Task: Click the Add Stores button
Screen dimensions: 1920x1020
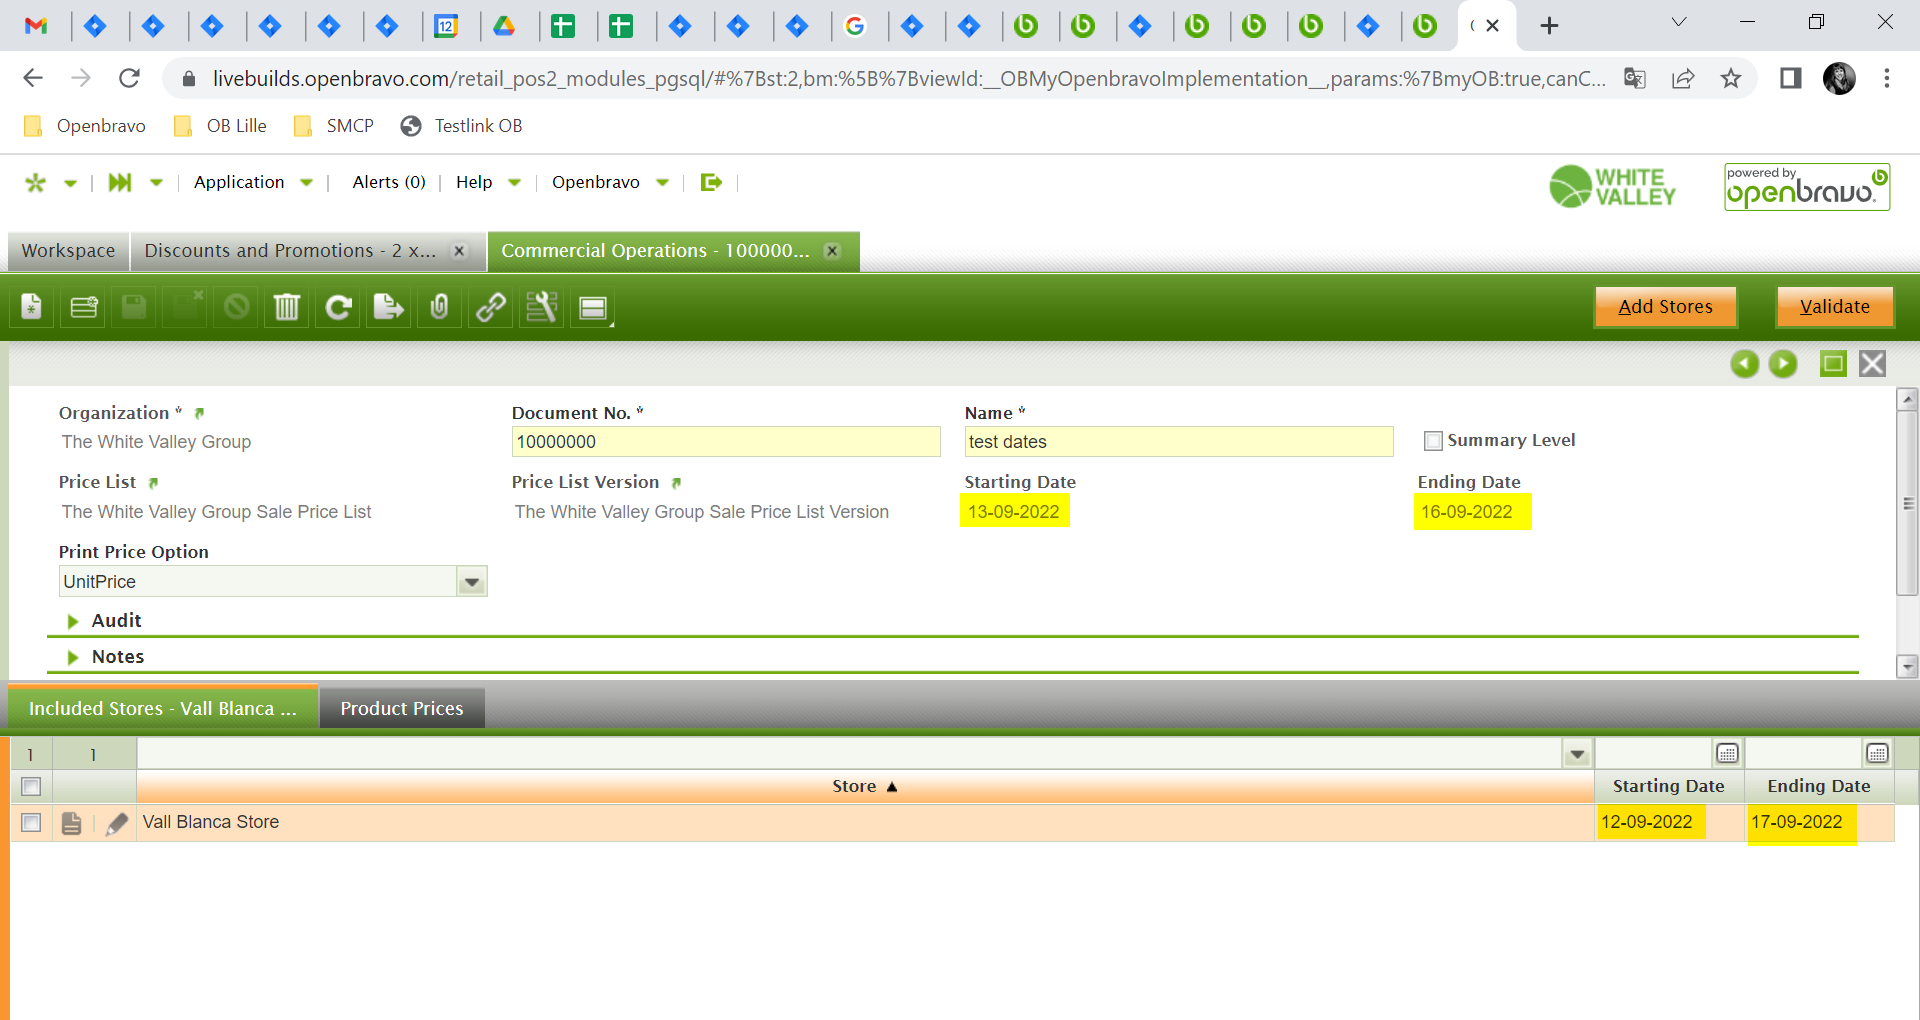Action: click(1665, 307)
